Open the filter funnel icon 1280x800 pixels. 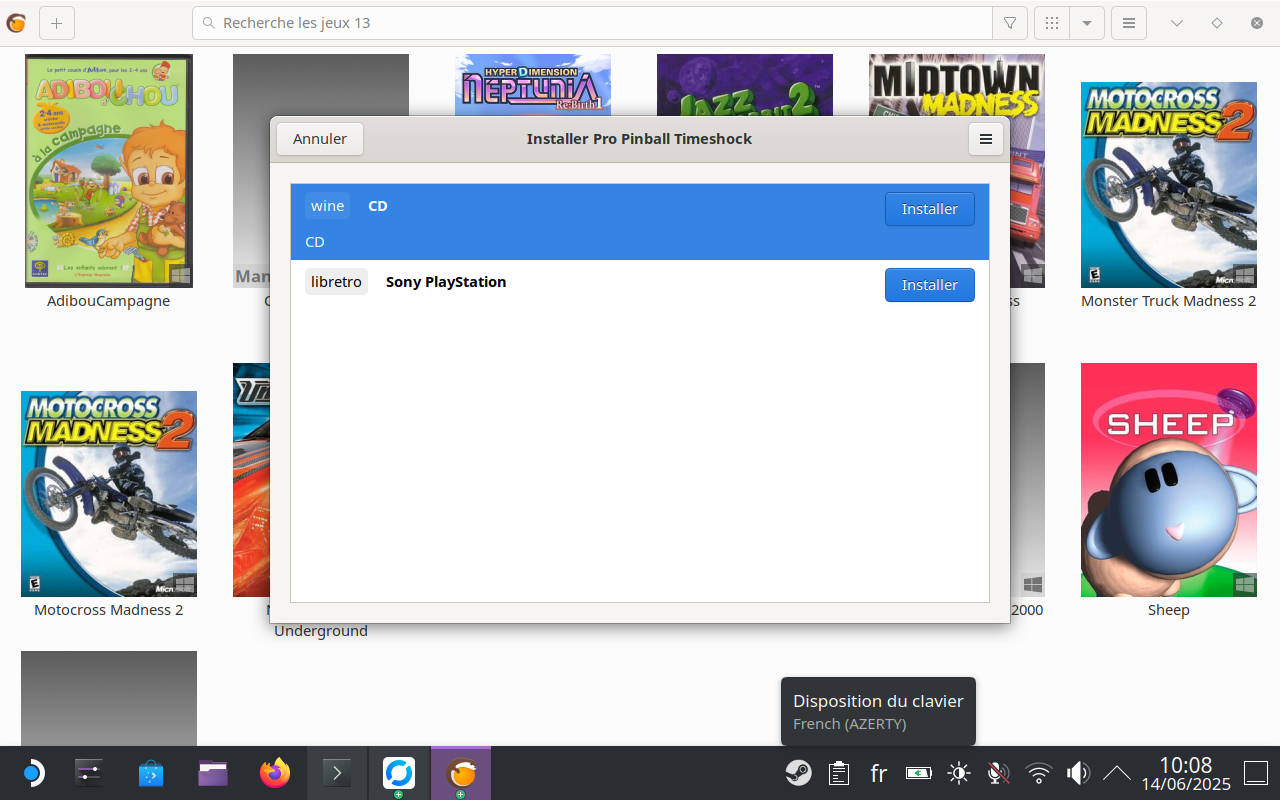(x=1010, y=22)
